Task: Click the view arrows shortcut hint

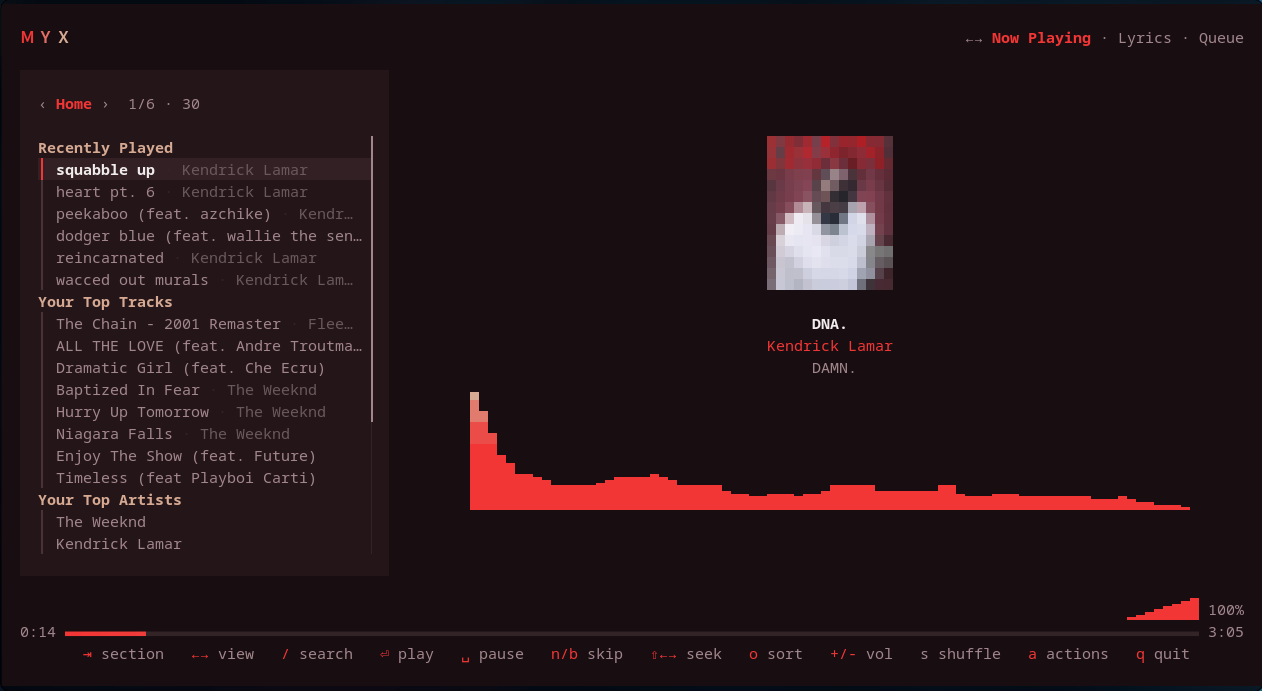Action: [222, 654]
